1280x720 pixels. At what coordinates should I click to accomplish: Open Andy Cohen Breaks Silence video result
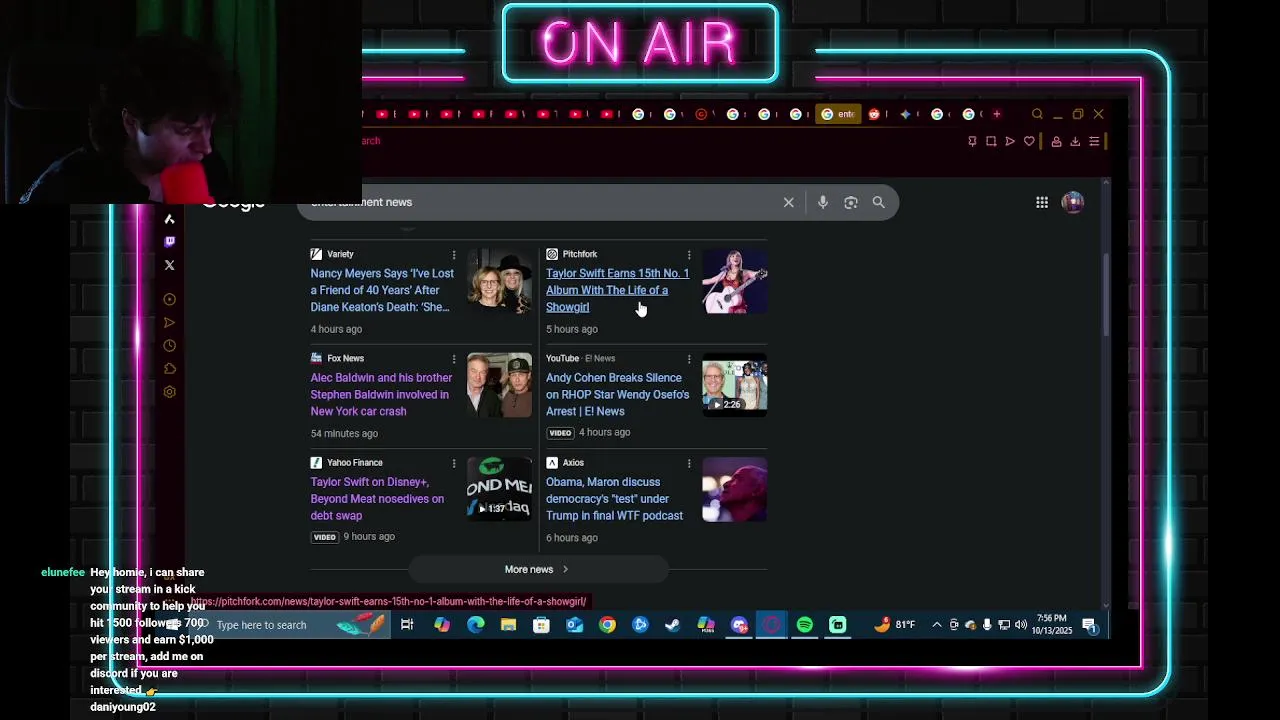click(x=617, y=394)
